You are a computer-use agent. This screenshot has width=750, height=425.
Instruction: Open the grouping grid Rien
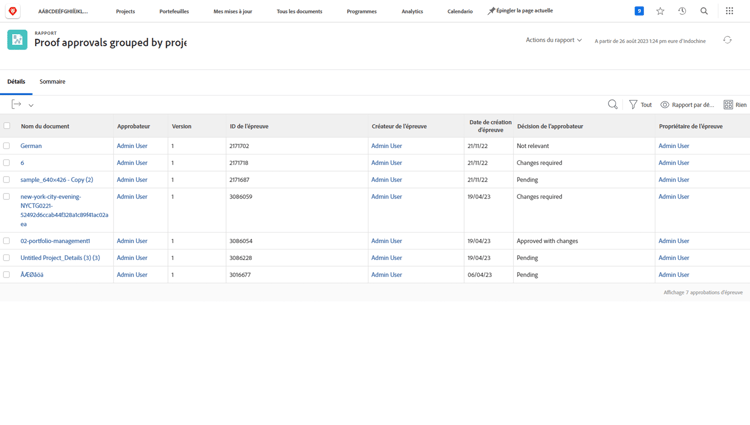coord(735,105)
